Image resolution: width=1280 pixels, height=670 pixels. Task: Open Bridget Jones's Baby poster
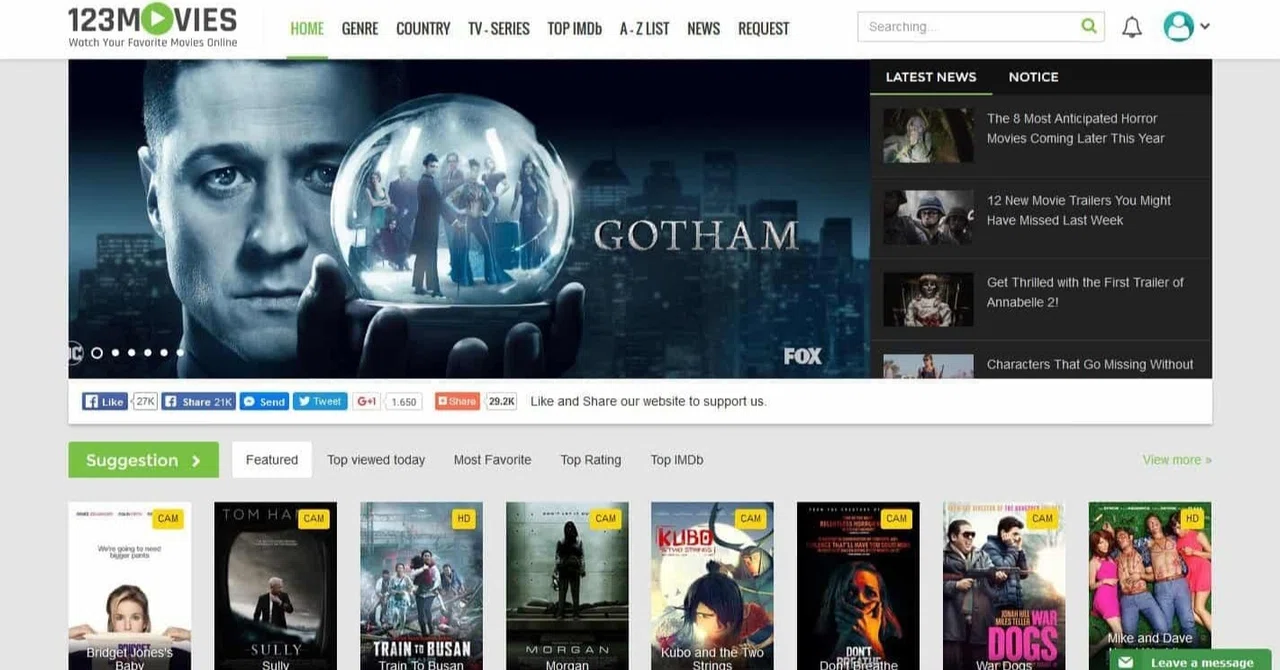129,586
